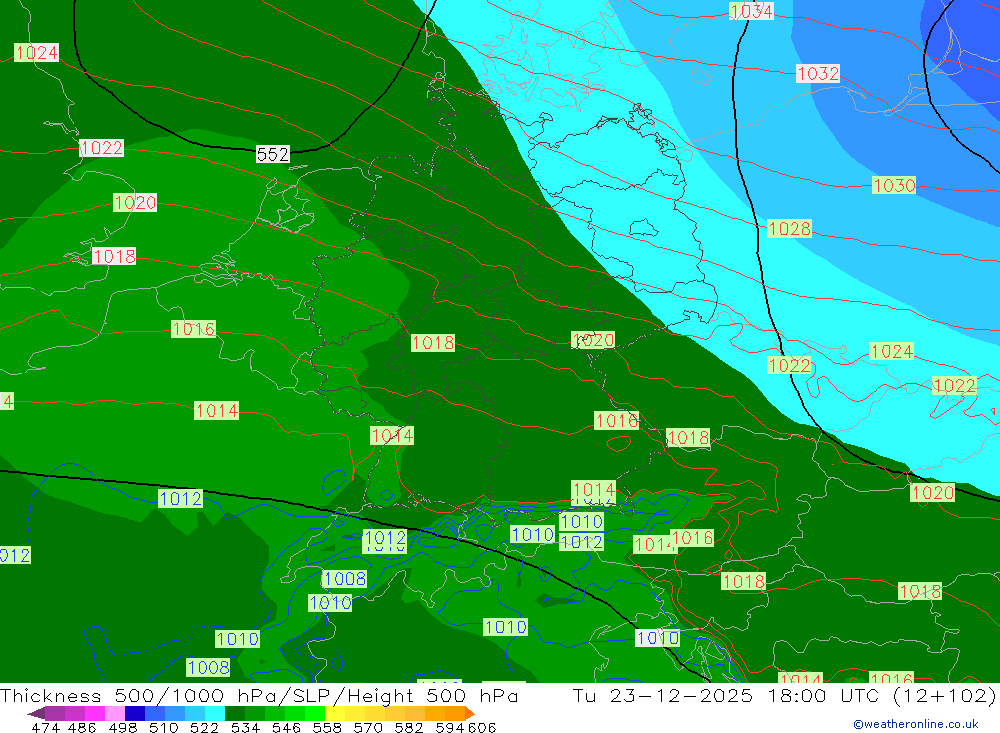This screenshot has height=733, width=1000.
Task: Click the 582 legend value
Action: point(409,727)
